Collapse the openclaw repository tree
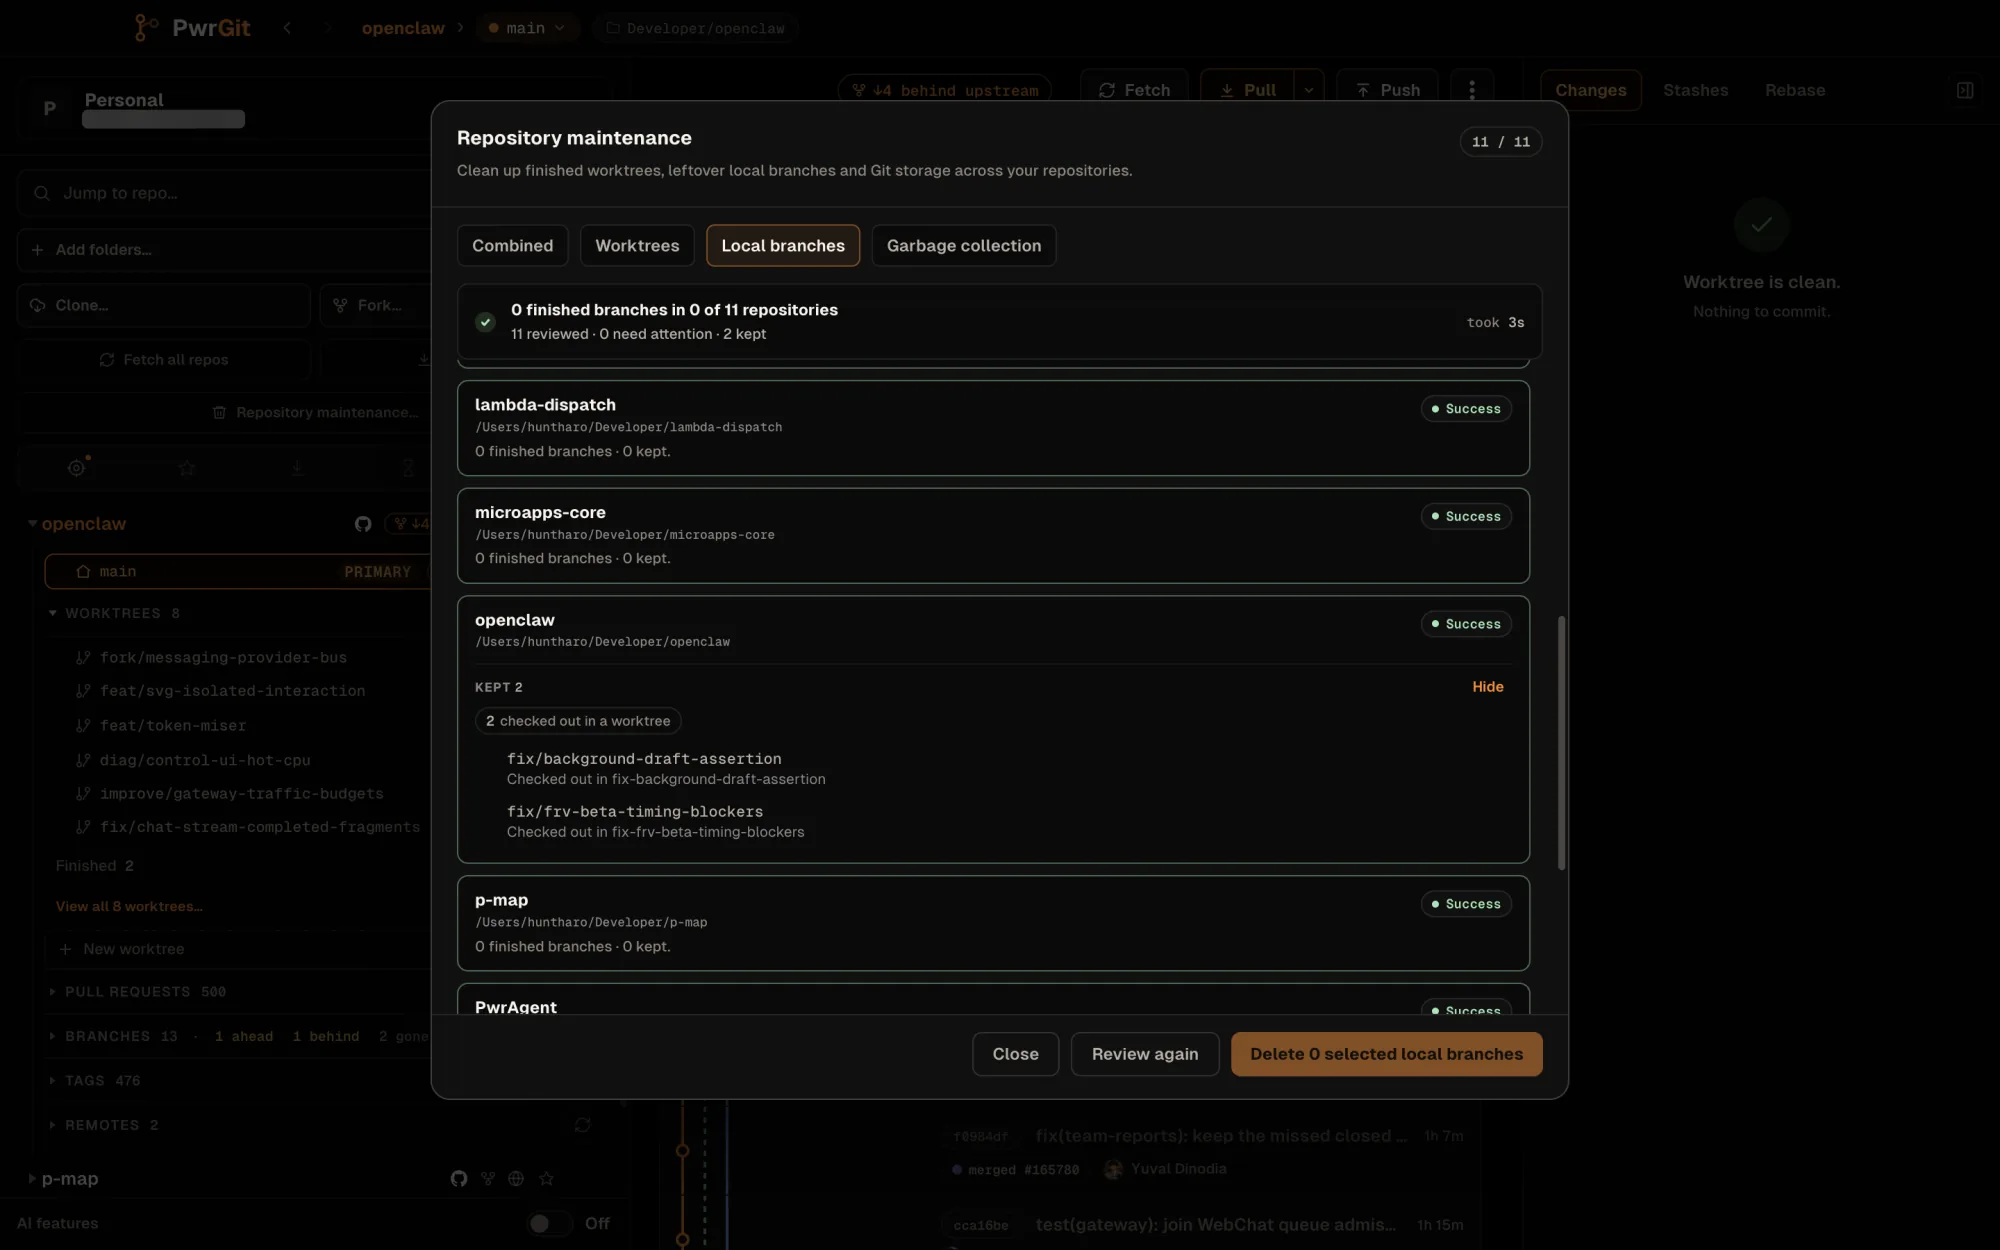The height and width of the screenshot is (1250, 2000). [x=32, y=523]
